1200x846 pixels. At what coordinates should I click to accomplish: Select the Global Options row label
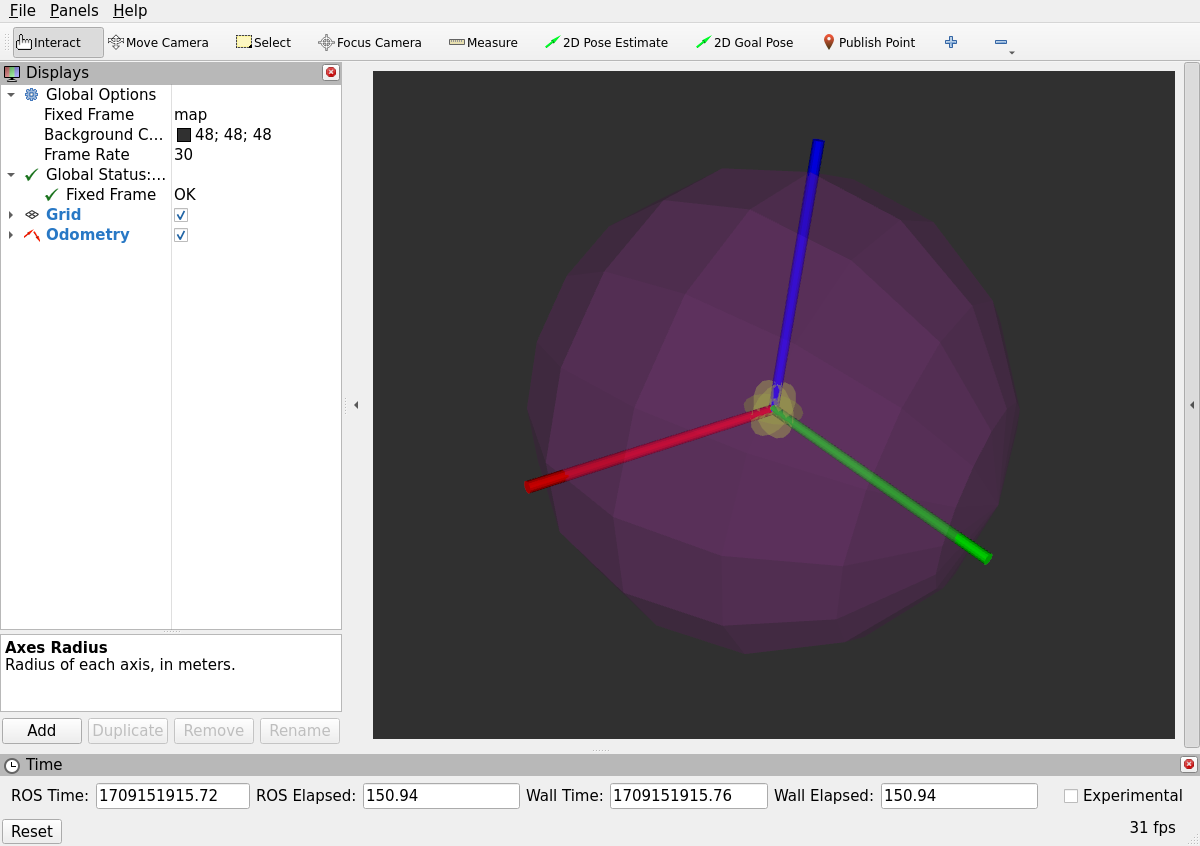[101, 94]
